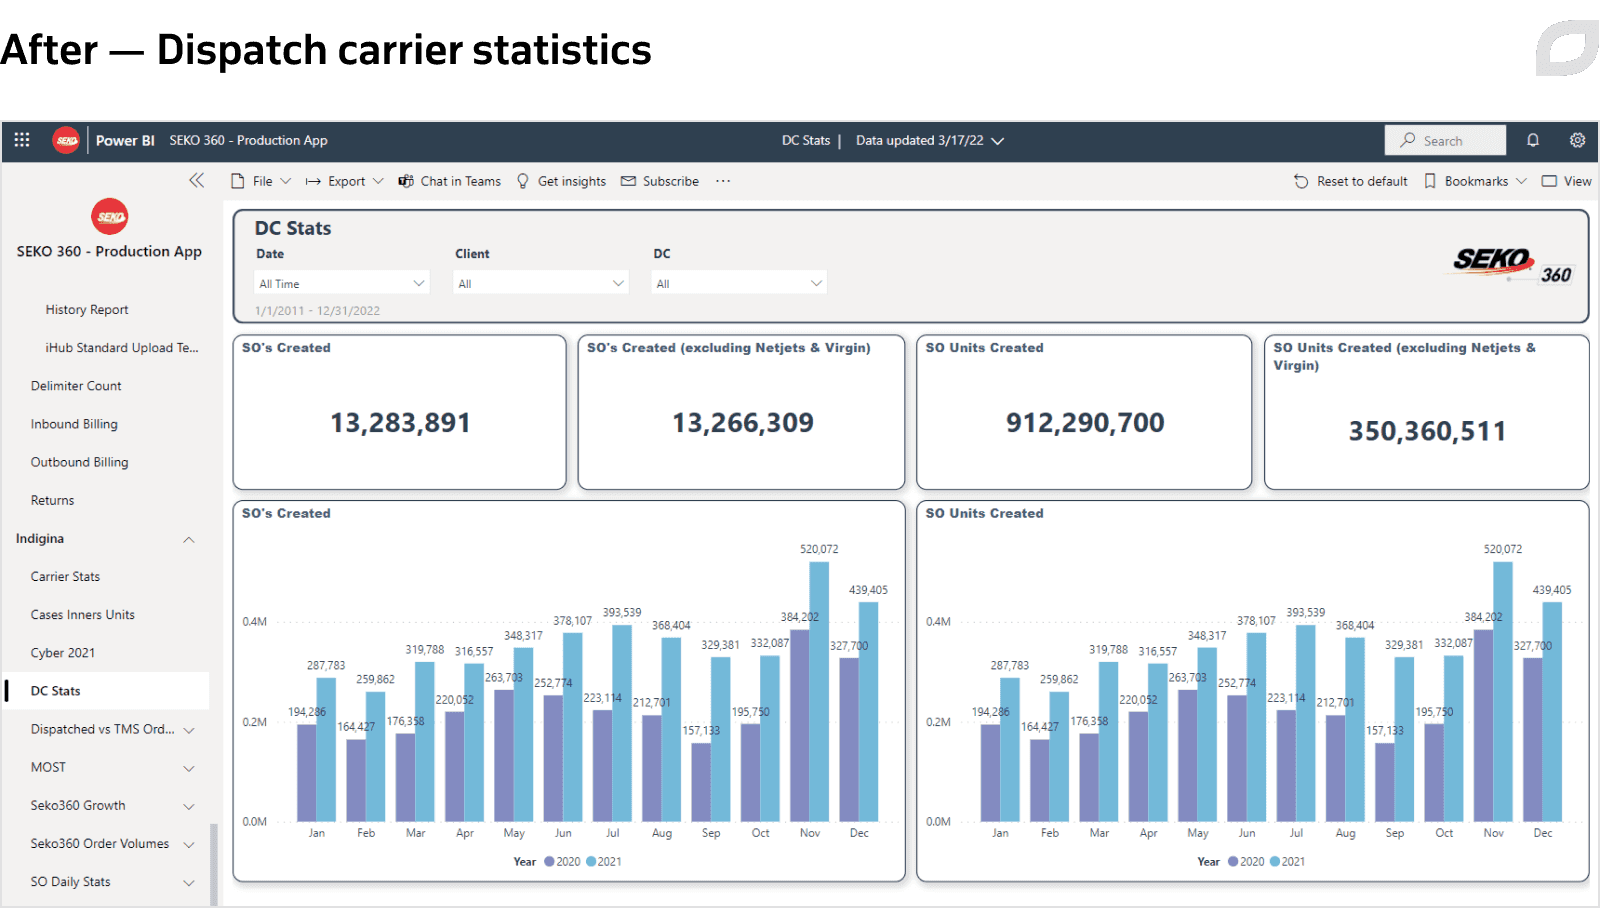Open the Client slicer dropdown
The height and width of the screenshot is (908, 1600).
pyautogui.click(x=541, y=283)
